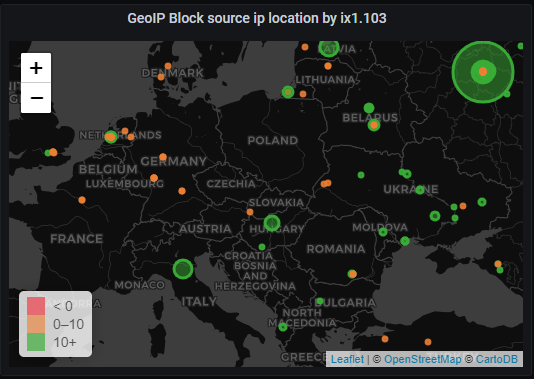Select the largest green circle marker in the top-right corner

(x=483, y=72)
